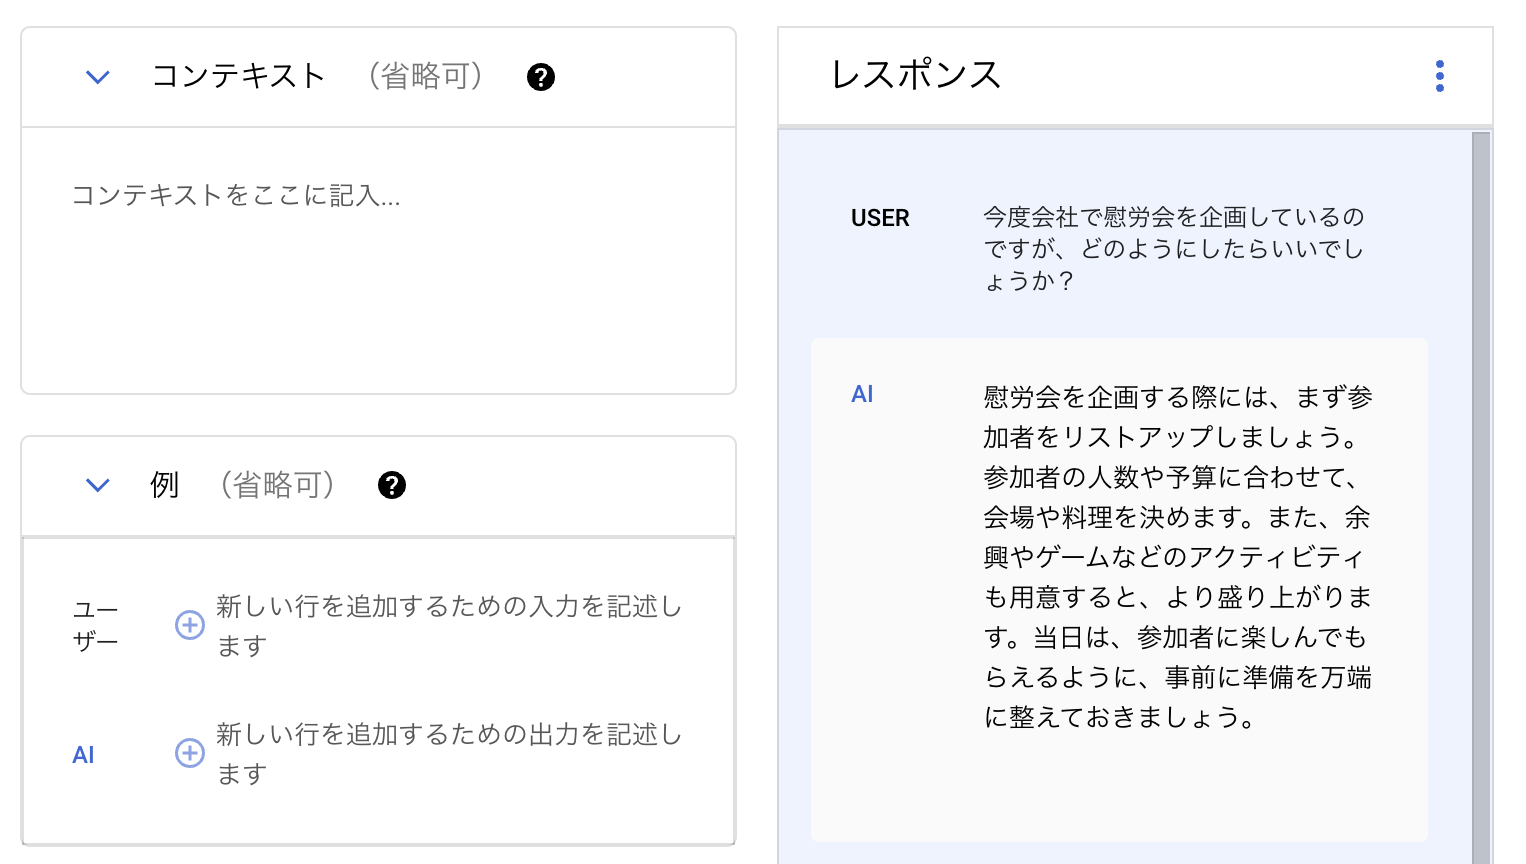Click the ユーザー label in examples
Viewport: 1526px width, 864px height.
tap(96, 625)
